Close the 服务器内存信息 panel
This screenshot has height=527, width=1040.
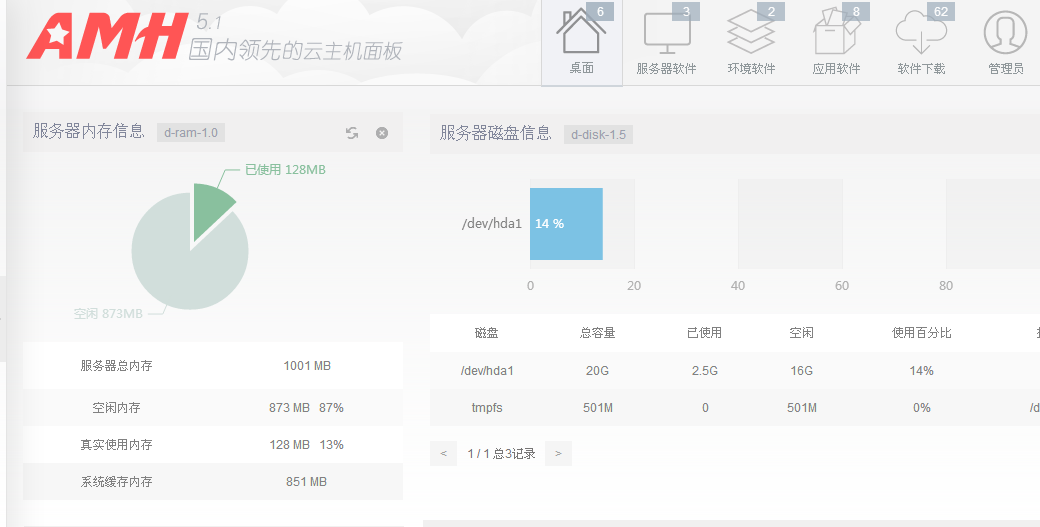pyautogui.click(x=382, y=133)
